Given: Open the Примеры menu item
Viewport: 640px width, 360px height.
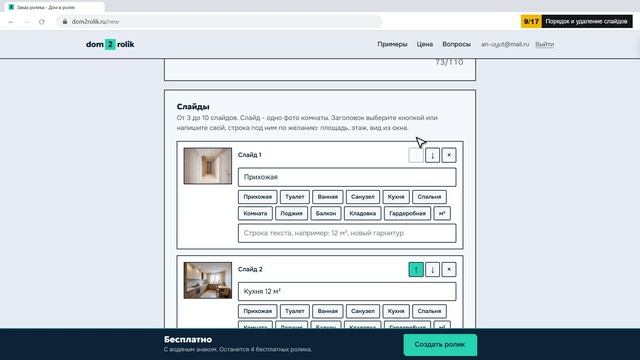Looking at the screenshot, I should (x=392, y=44).
